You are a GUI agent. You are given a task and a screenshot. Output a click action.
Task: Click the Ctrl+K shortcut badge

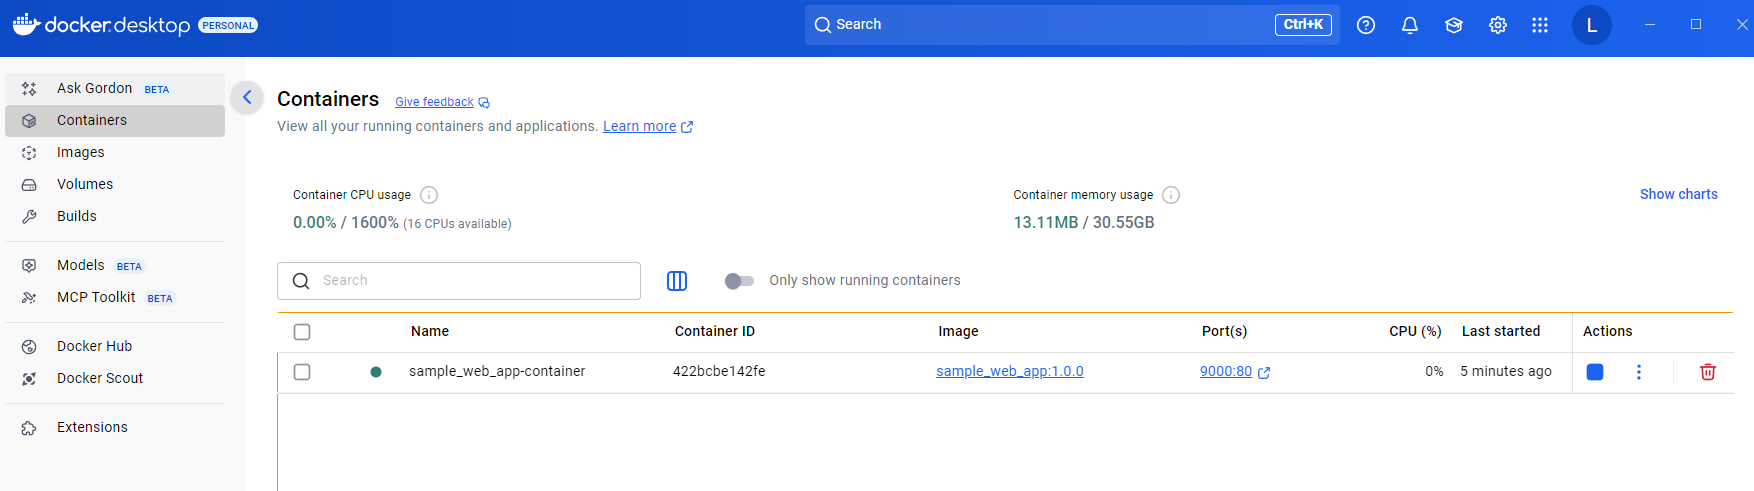(x=1303, y=25)
